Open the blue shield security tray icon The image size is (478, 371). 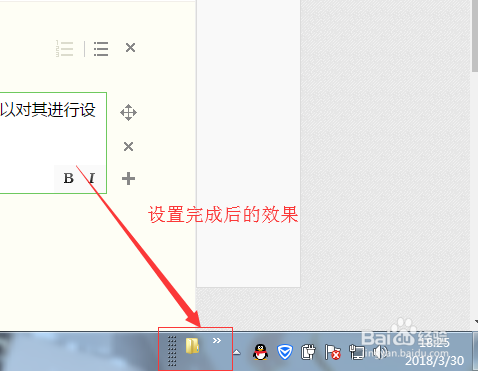[x=285, y=352]
